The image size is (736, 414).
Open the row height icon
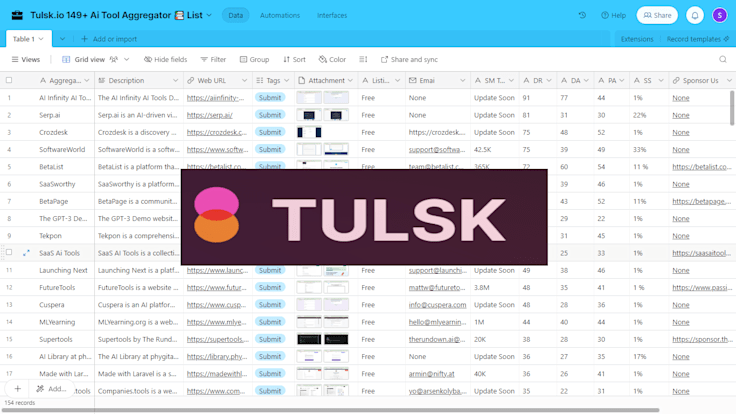click(x=363, y=60)
